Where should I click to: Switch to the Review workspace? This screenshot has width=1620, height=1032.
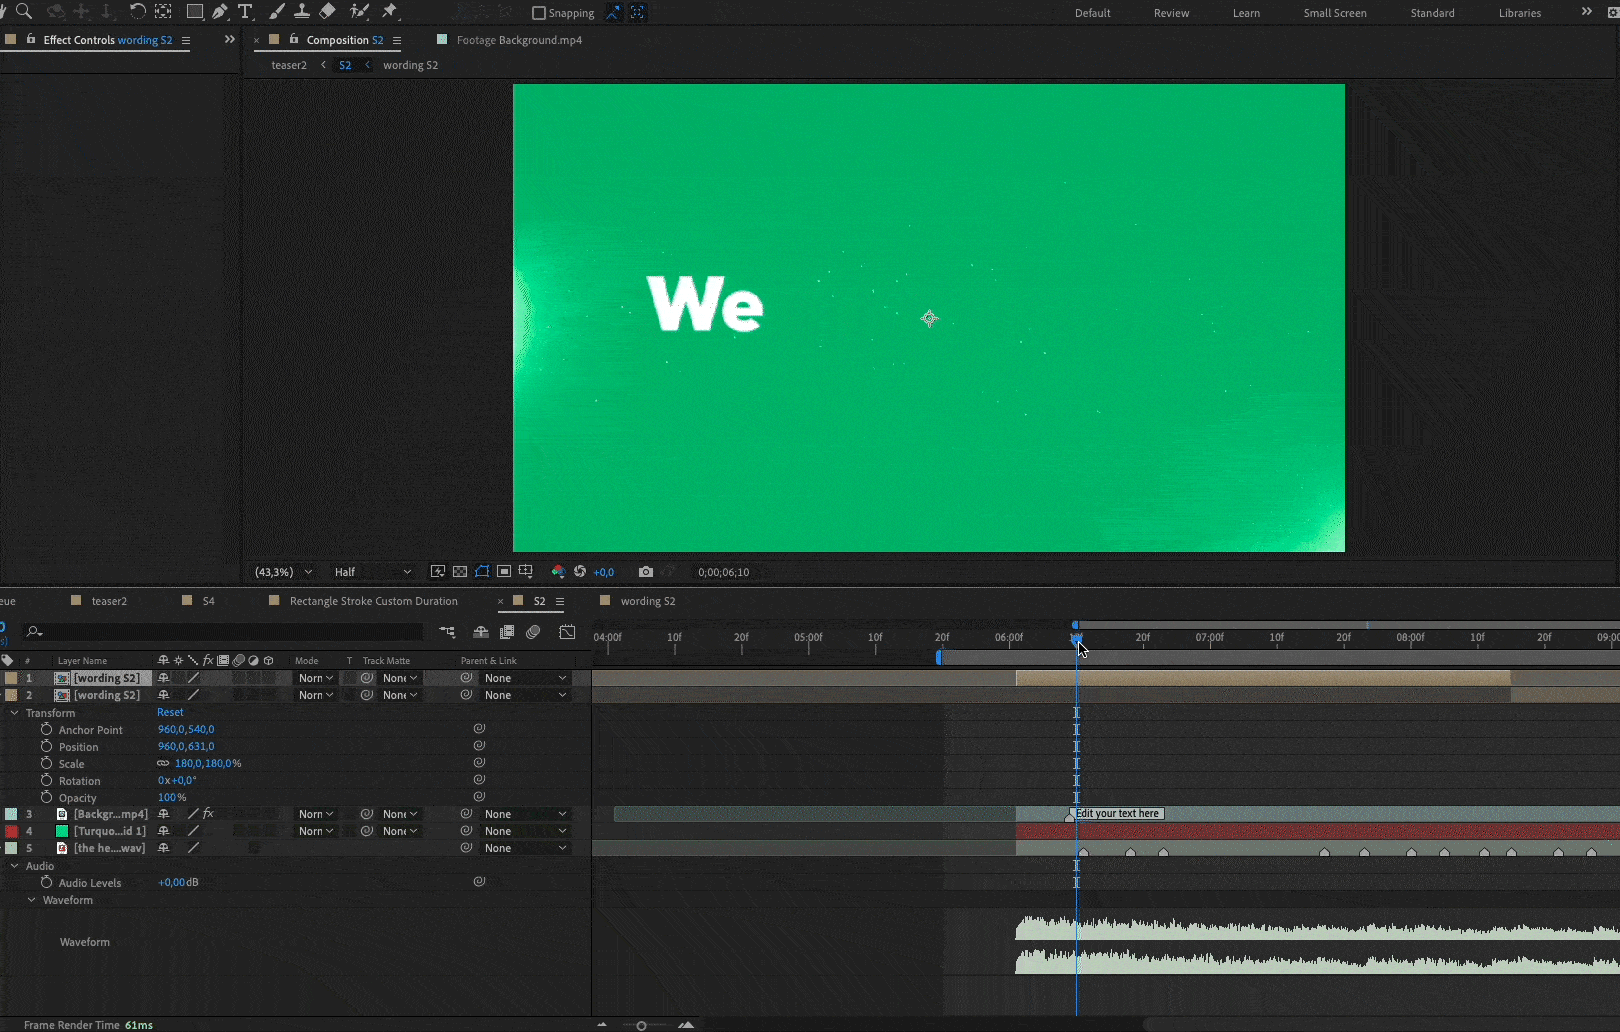click(x=1171, y=13)
